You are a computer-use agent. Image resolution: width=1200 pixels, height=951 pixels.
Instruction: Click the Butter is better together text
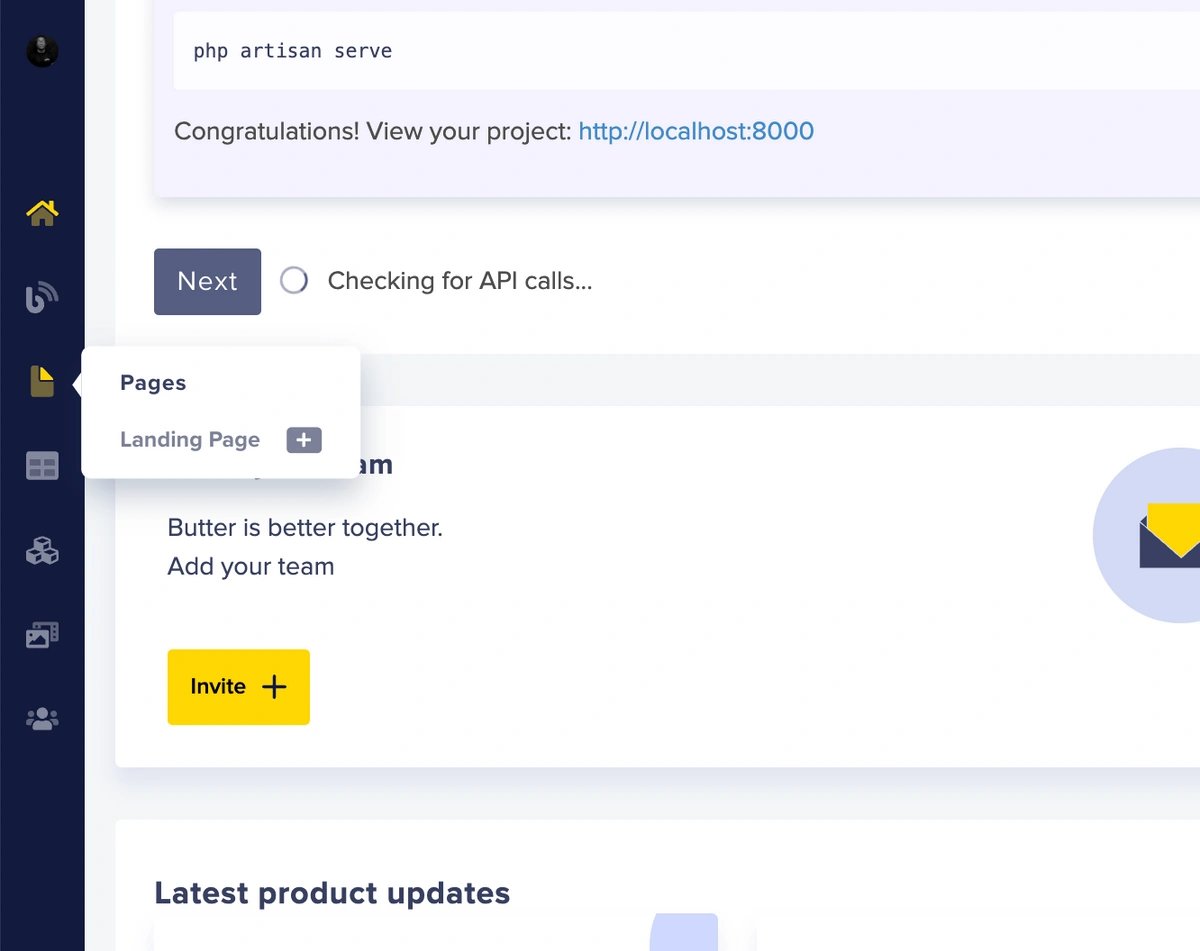[x=305, y=527]
